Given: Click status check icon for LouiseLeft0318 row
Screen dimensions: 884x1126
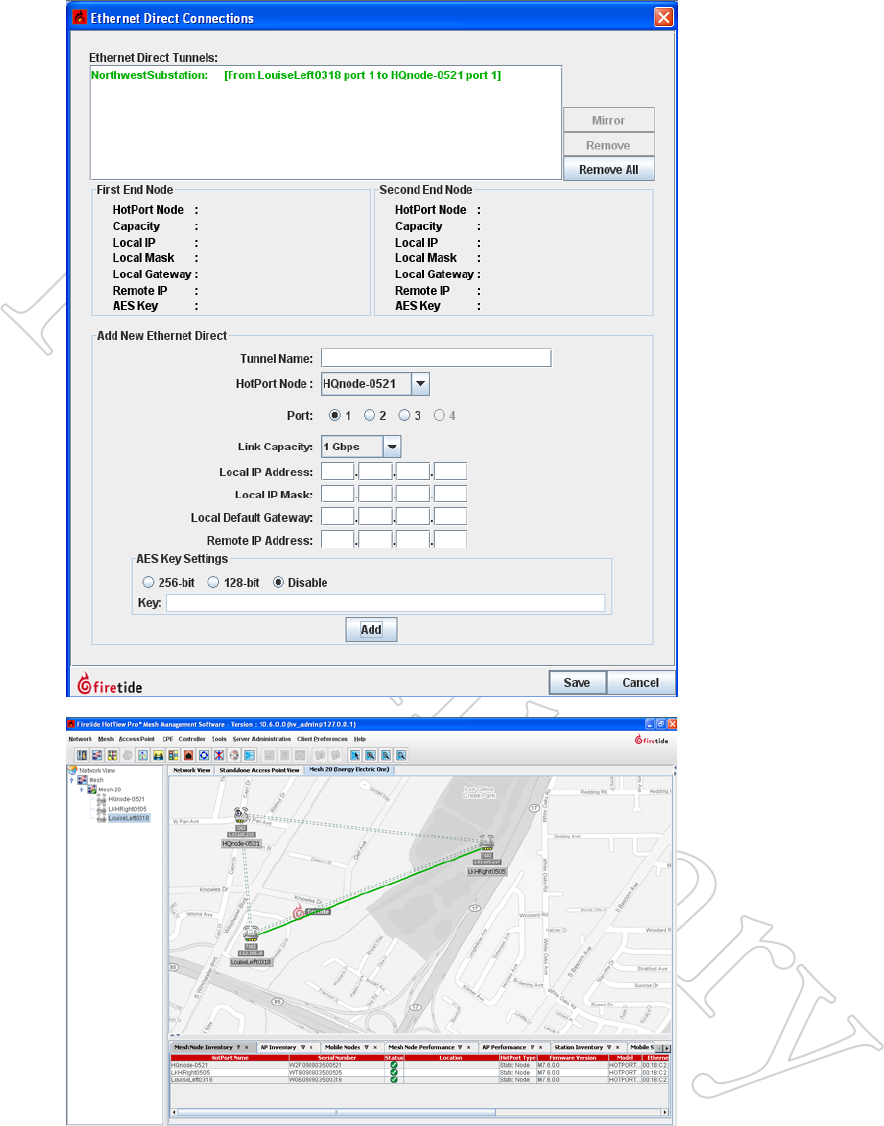Looking at the screenshot, I should [x=394, y=1079].
